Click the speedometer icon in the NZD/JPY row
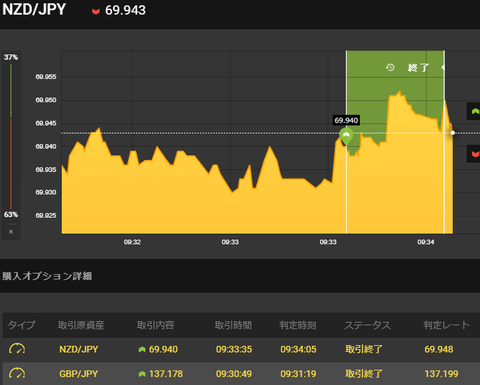 click(x=17, y=349)
